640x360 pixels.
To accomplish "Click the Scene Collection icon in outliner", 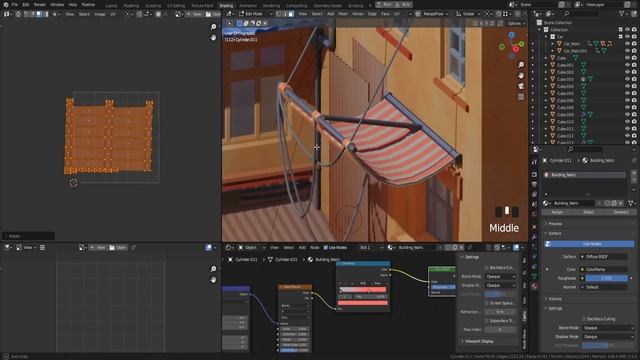I will tap(539, 22).
